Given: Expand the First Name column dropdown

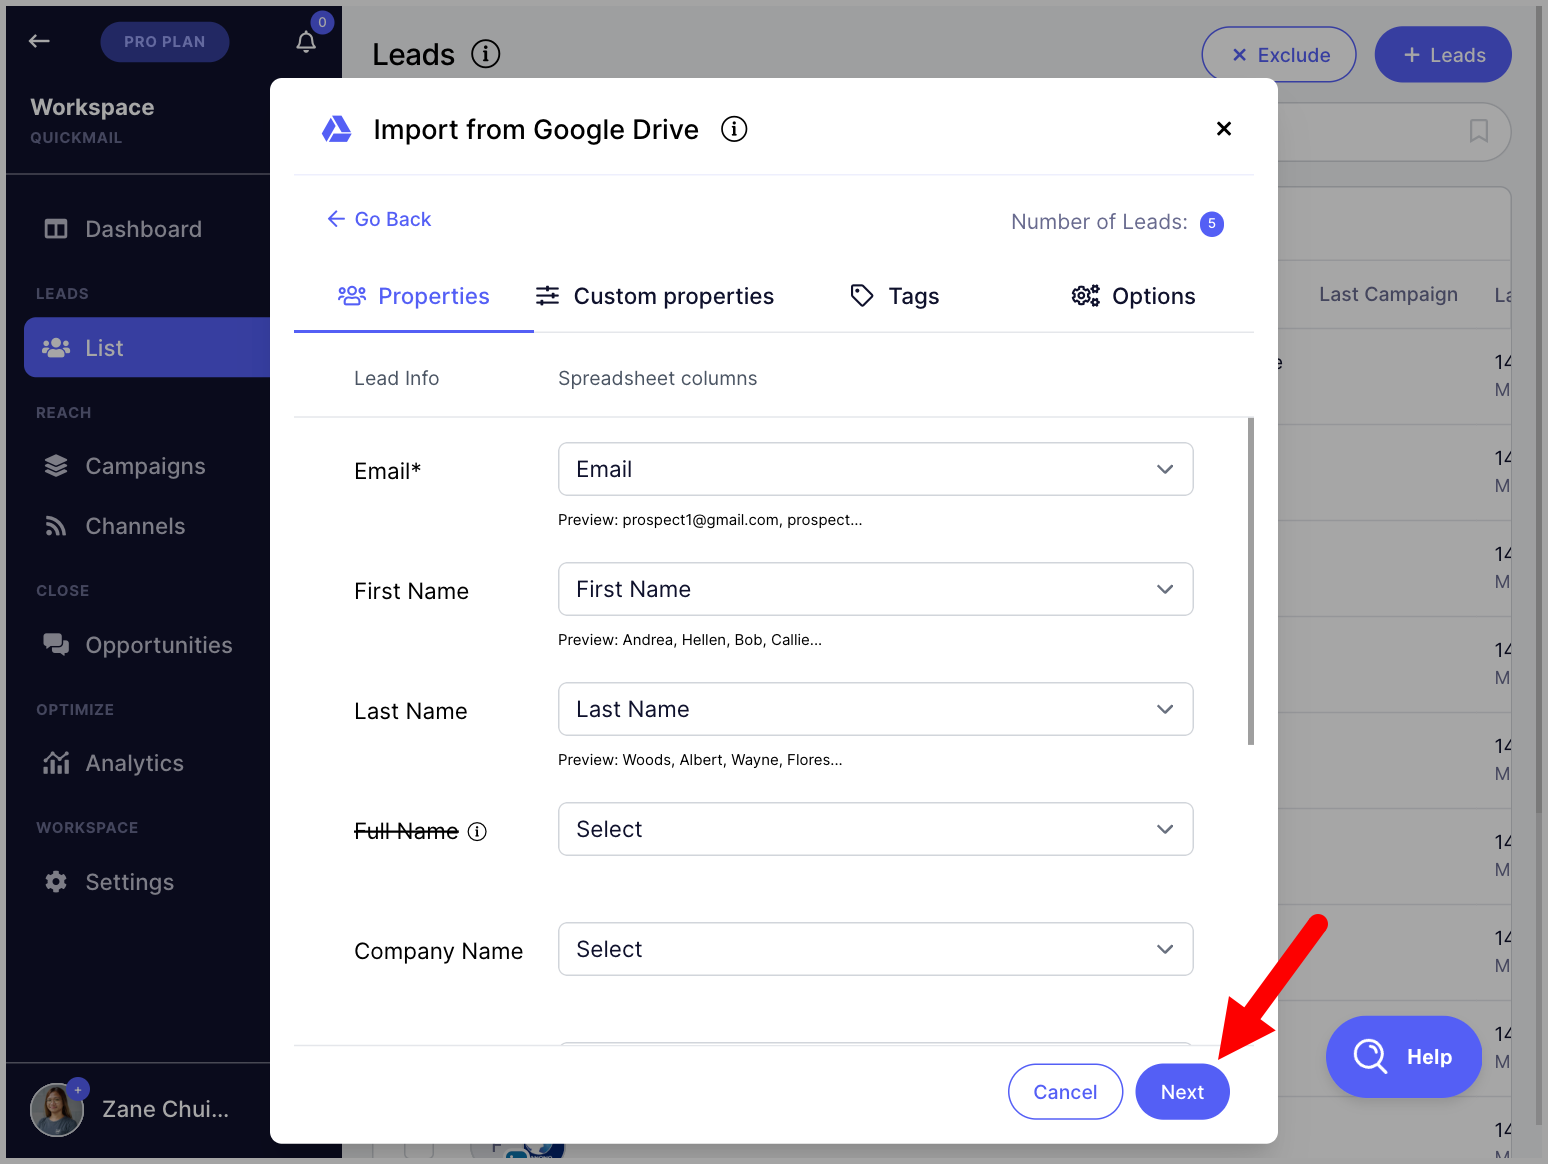Looking at the screenshot, I should [875, 589].
